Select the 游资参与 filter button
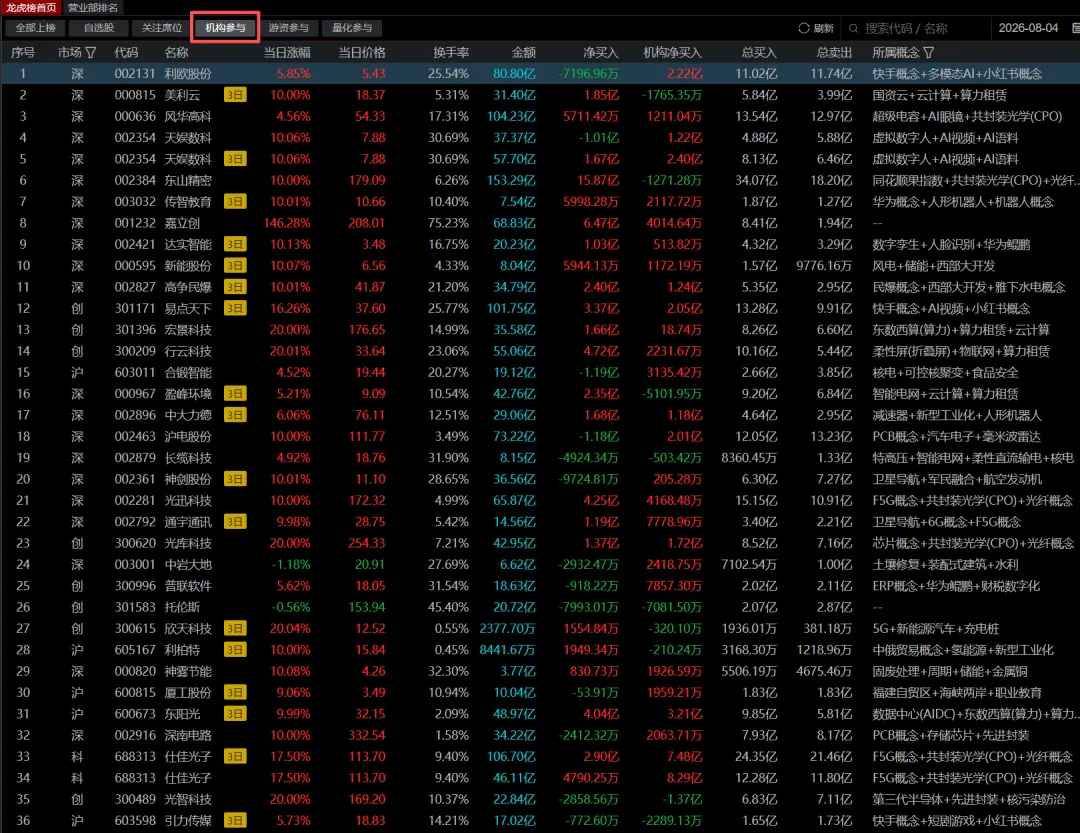 (x=289, y=28)
